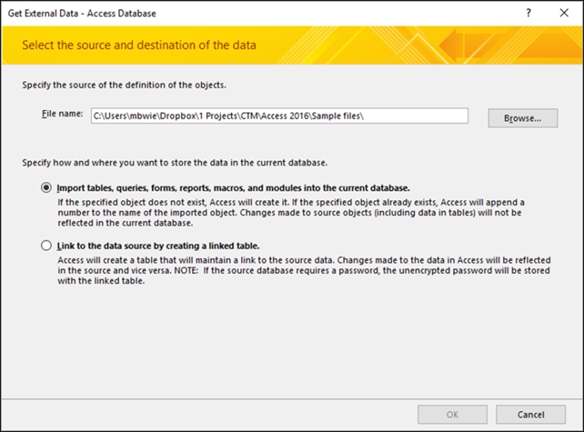Screen dimensions: 584x432
Task: Click the NOTE paragraph about unencrypted passwords
Action: [304, 270]
